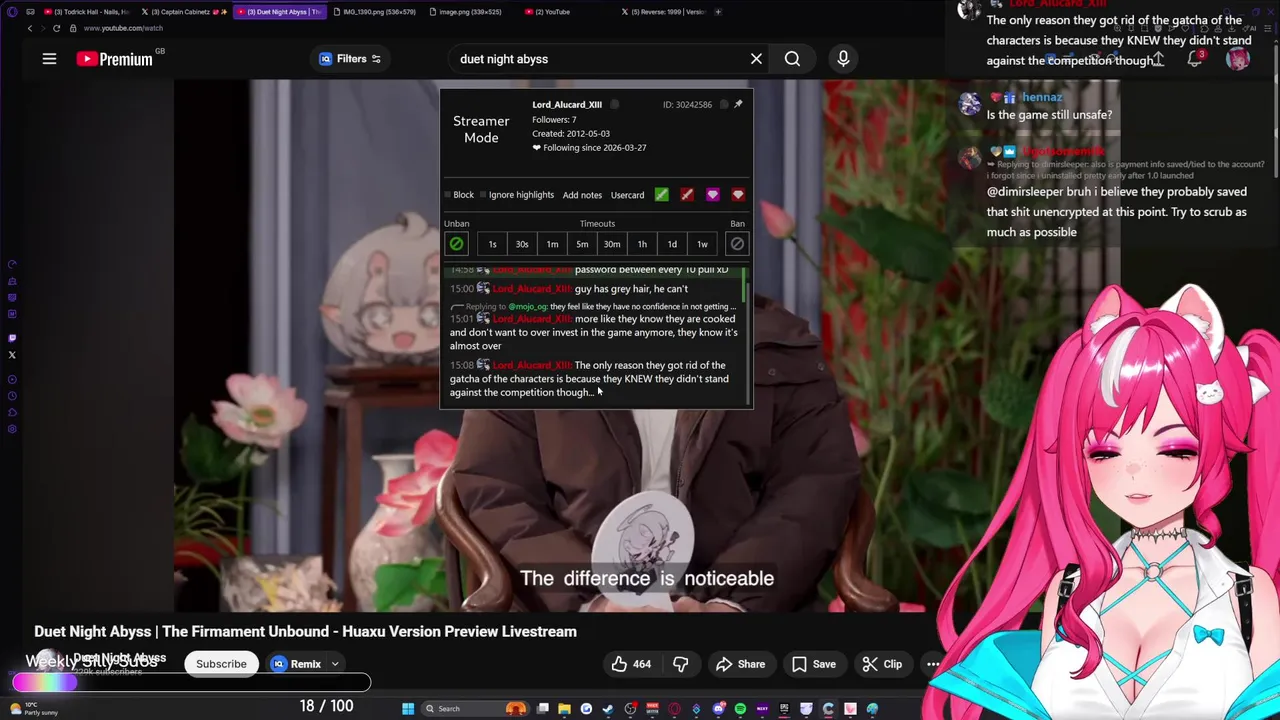Switch to the (2) YouTube tab
Image resolution: width=1280 pixels, height=720 pixels.
pyautogui.click(x=568, y=12)
